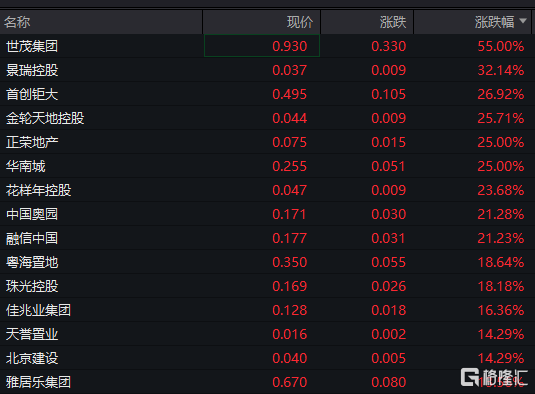Image resolution: width=535 pixels, height=394 pixels.
Task: Click the 0.044 price value
Action: [290, 118]
